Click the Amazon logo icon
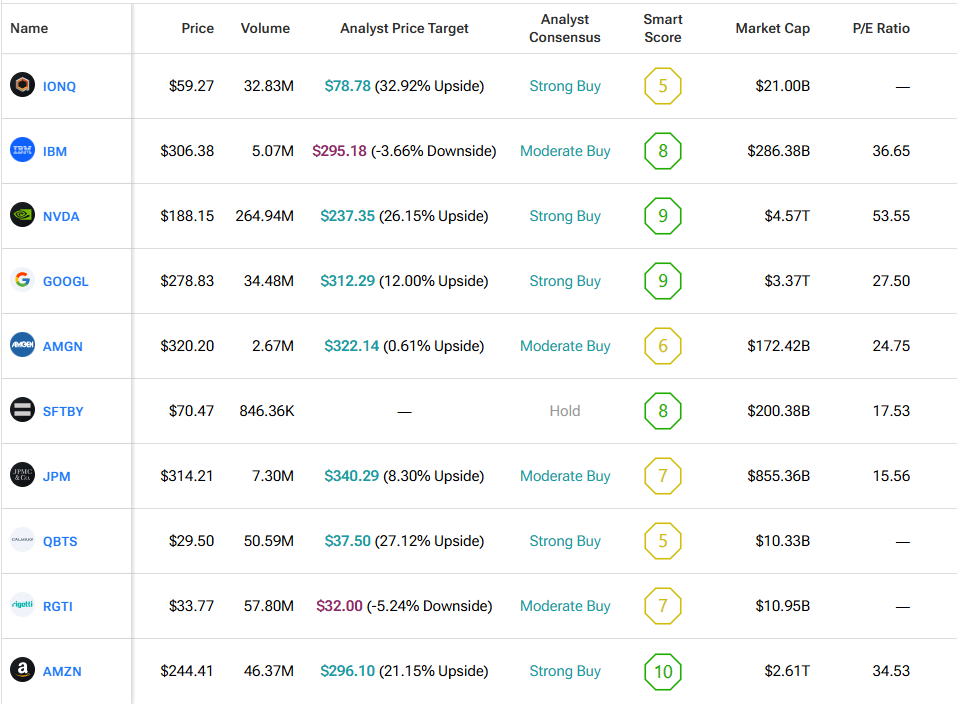Image resolution: width=957 pixels, height=704 pixels. (22, 671)
